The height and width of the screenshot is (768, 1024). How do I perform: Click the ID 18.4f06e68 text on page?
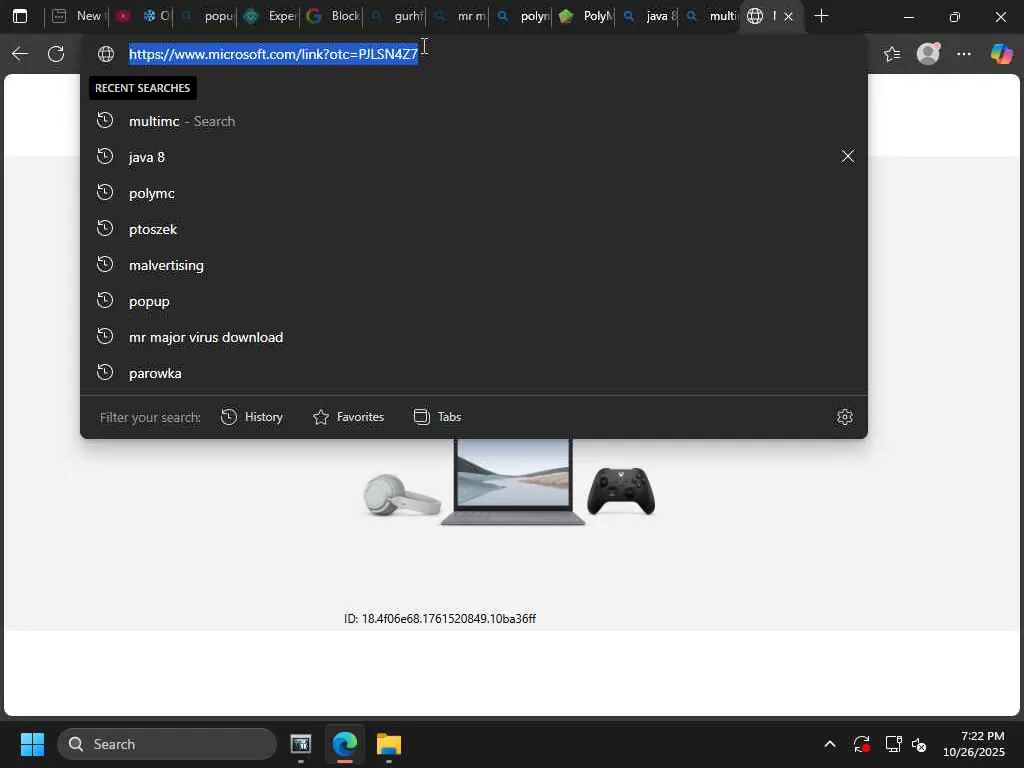point(440,618)
